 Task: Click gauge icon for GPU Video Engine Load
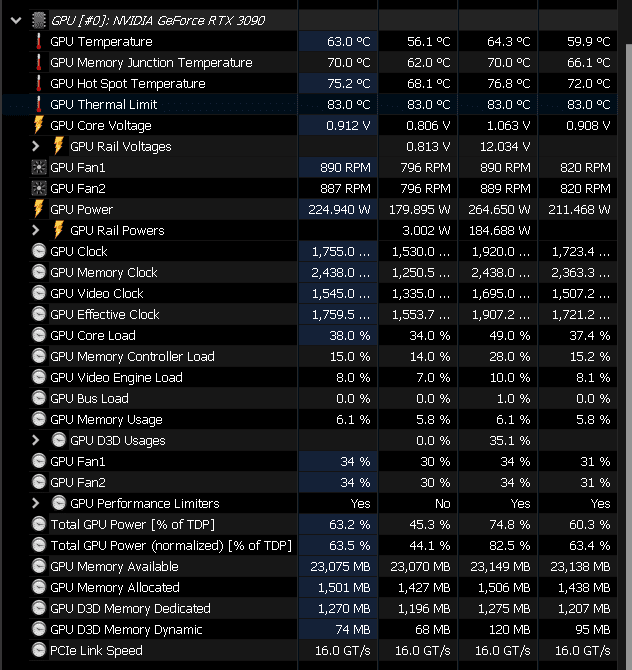pos(39,377)
